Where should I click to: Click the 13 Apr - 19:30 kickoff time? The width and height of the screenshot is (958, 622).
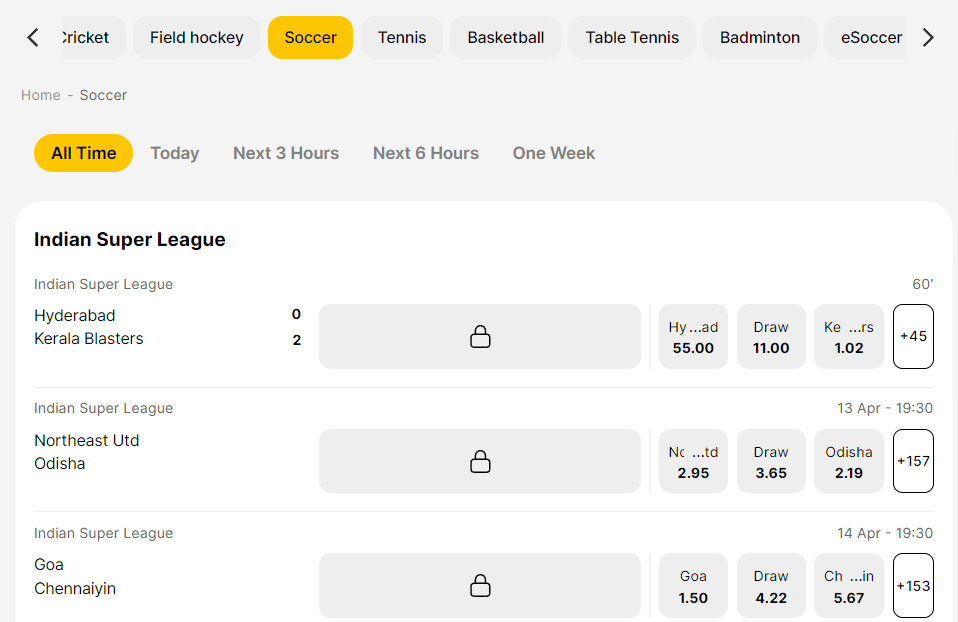[885, 408]
